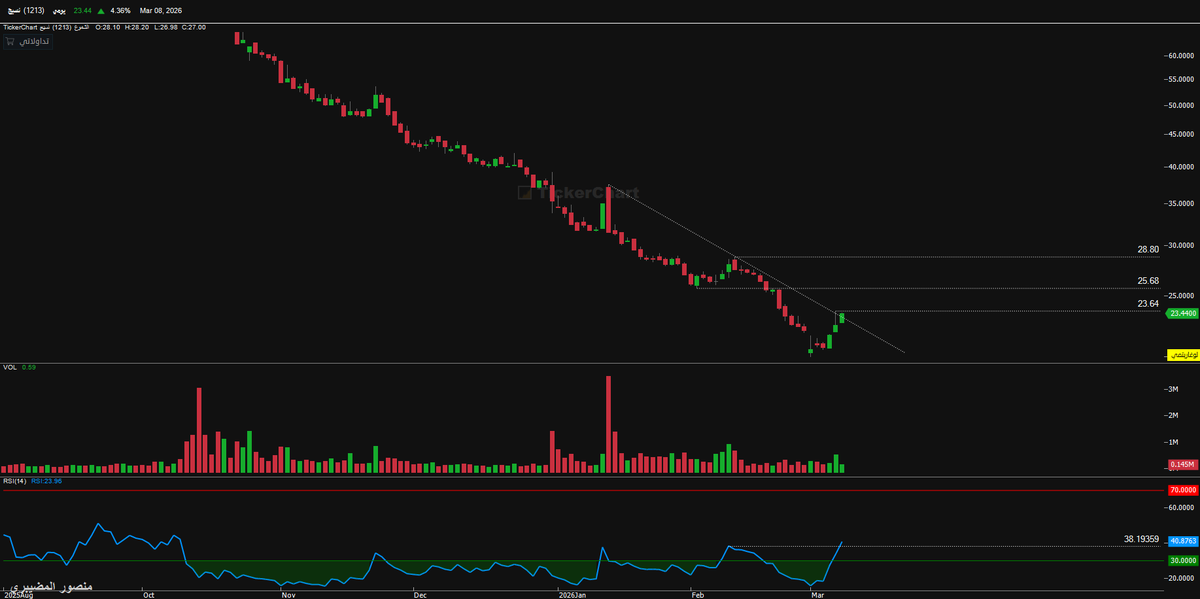
Task: Click the O:28.10 open price value
Action: coord(108,27)
